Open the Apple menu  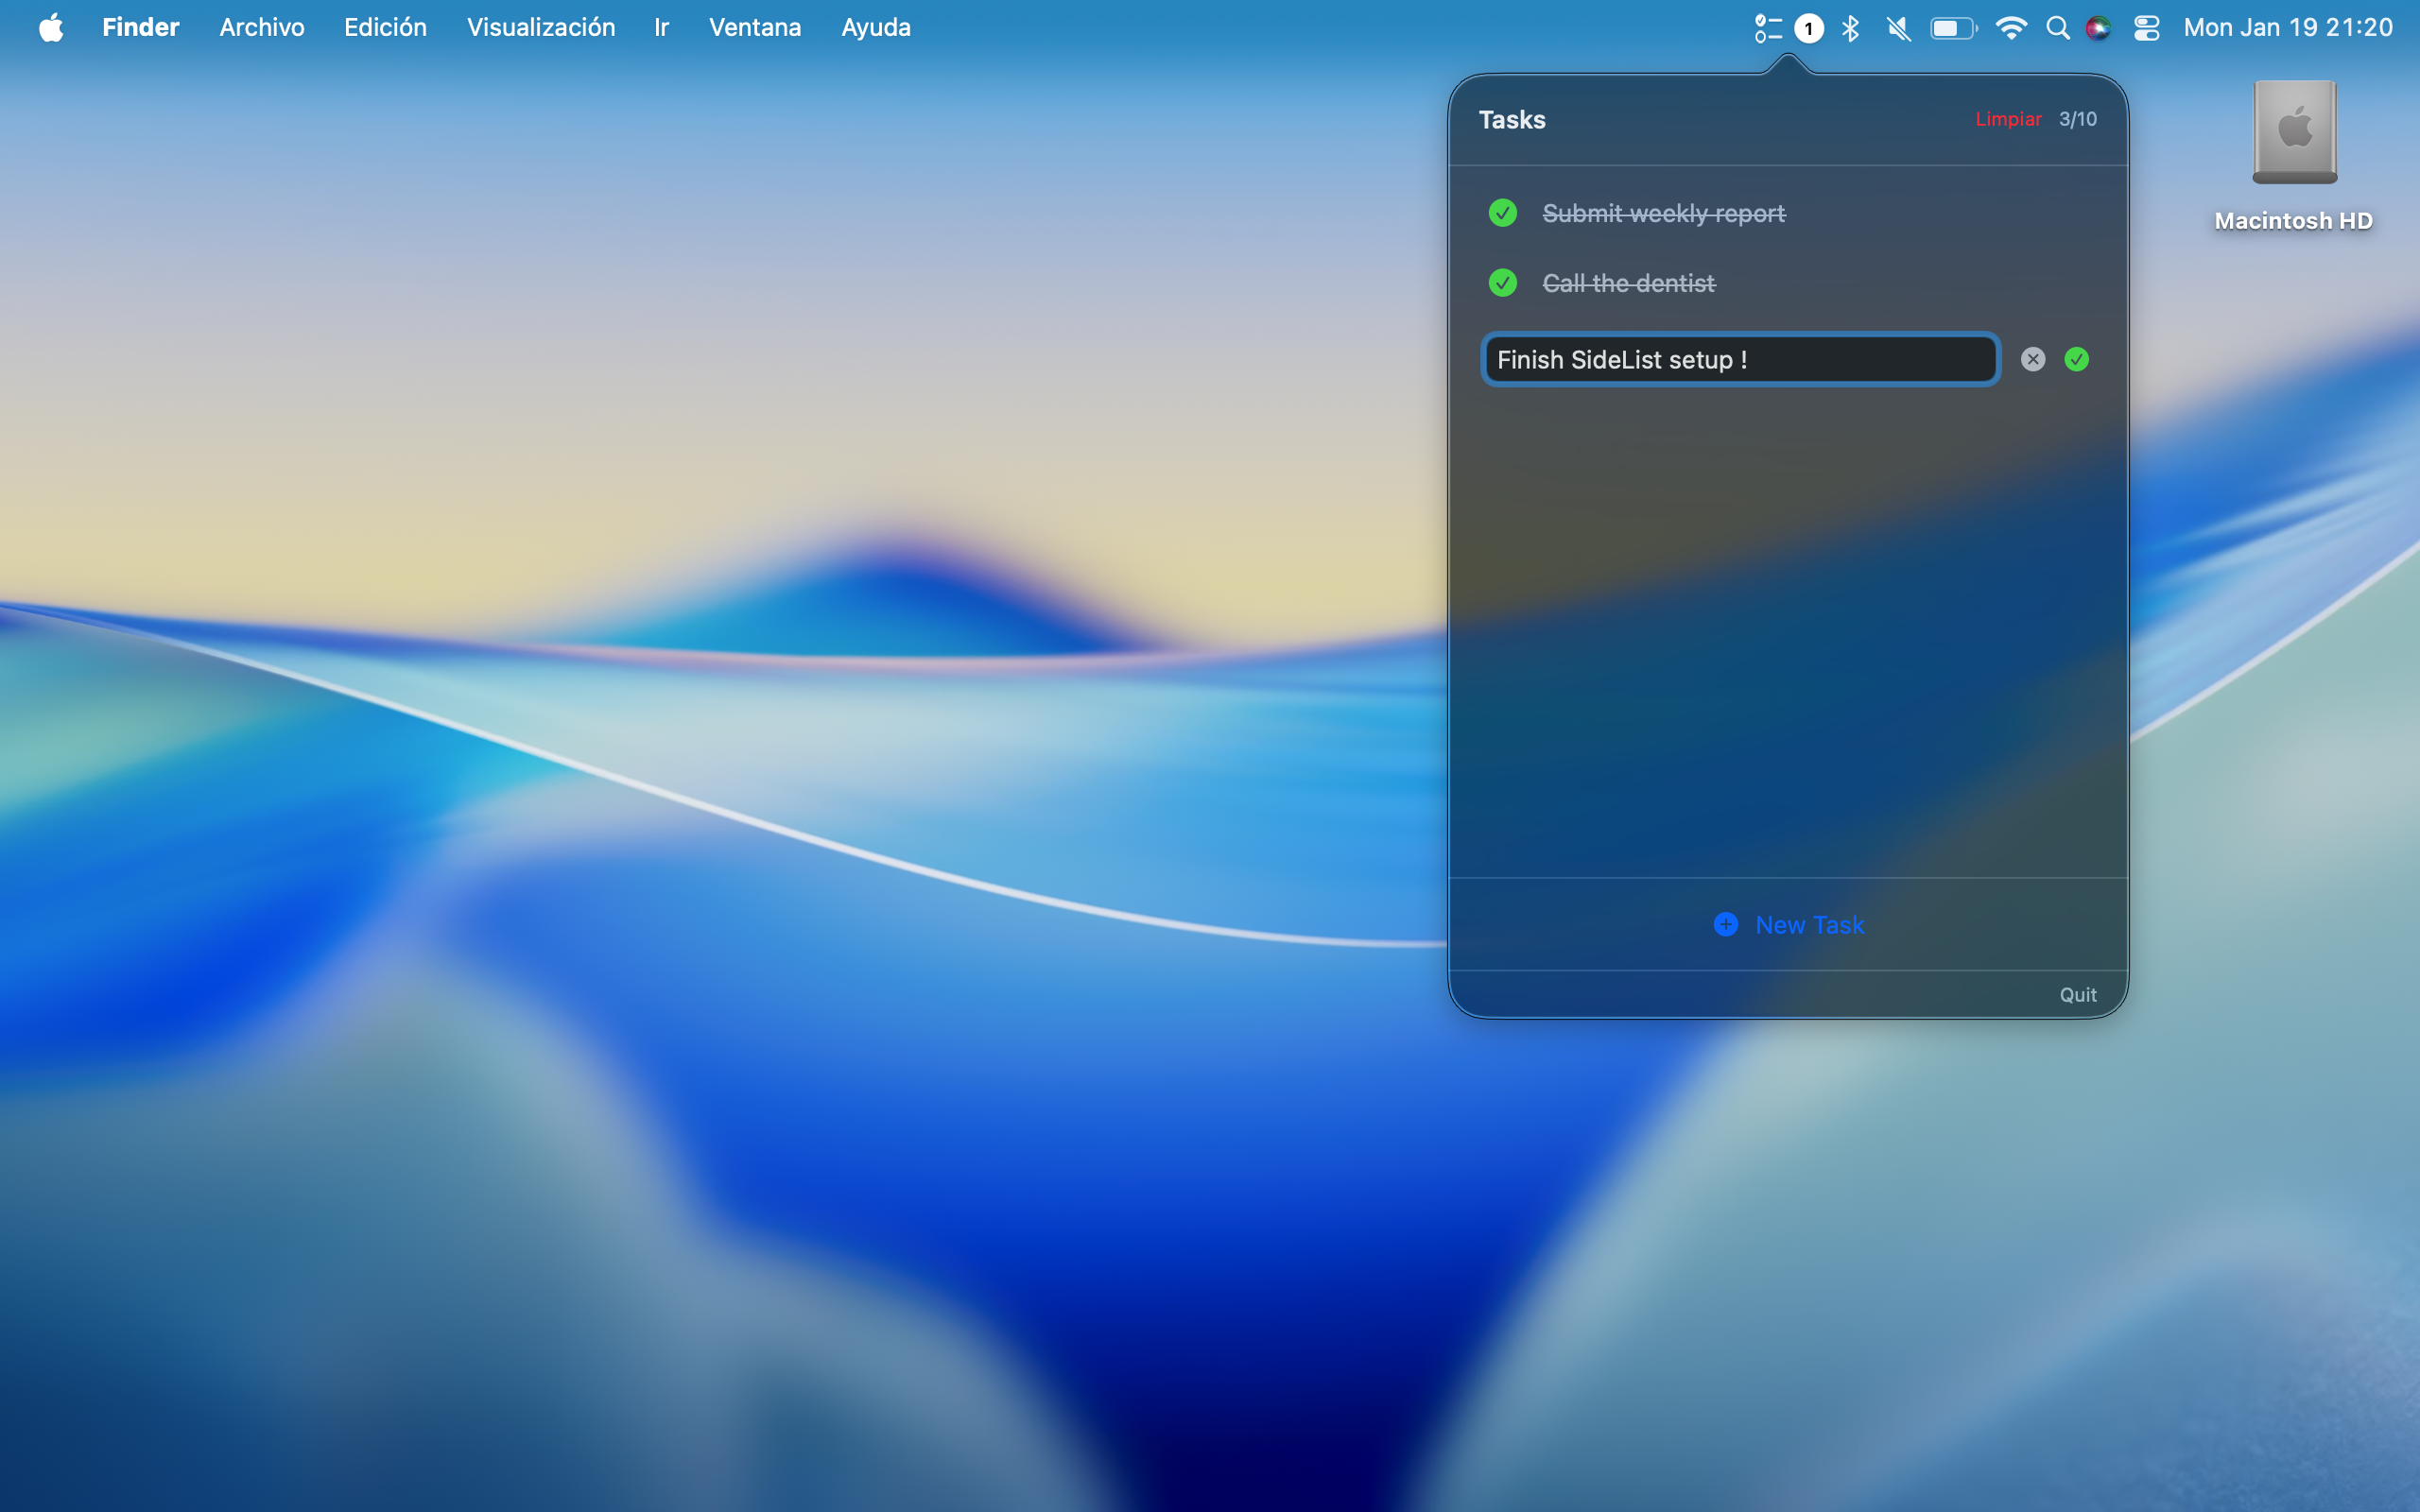point(52,27)
